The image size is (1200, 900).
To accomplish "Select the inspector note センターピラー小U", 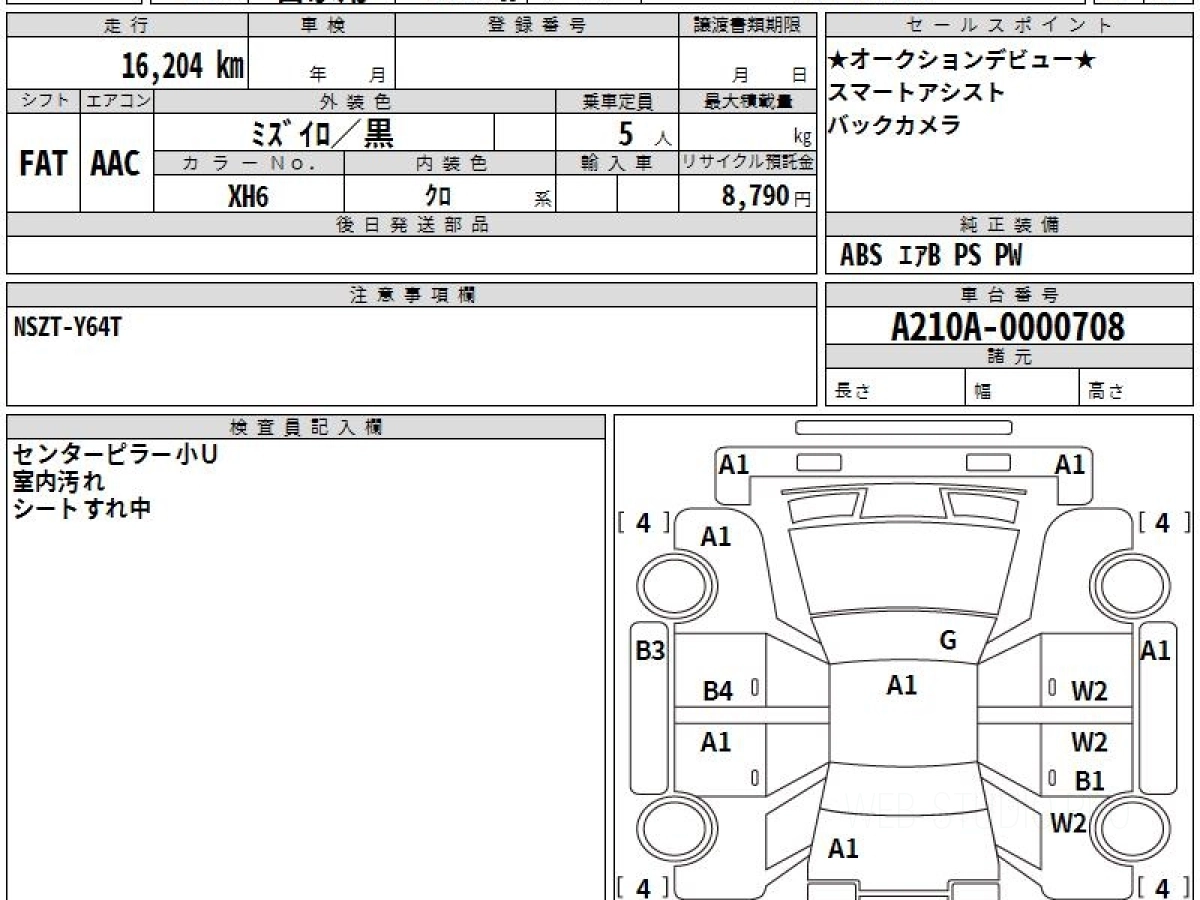I will click(115, 454).
